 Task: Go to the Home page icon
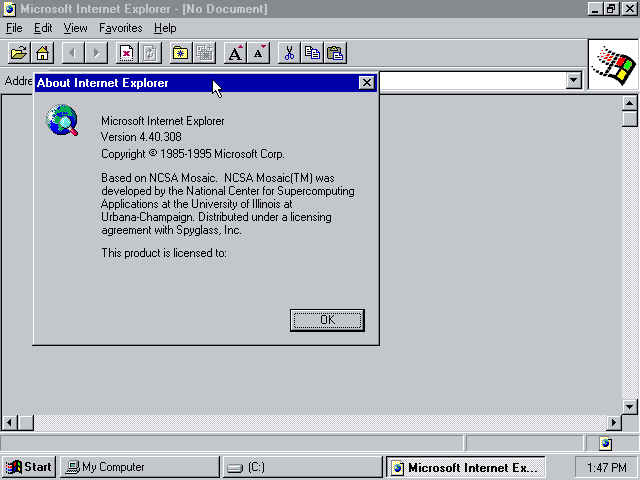pos(42,53)
